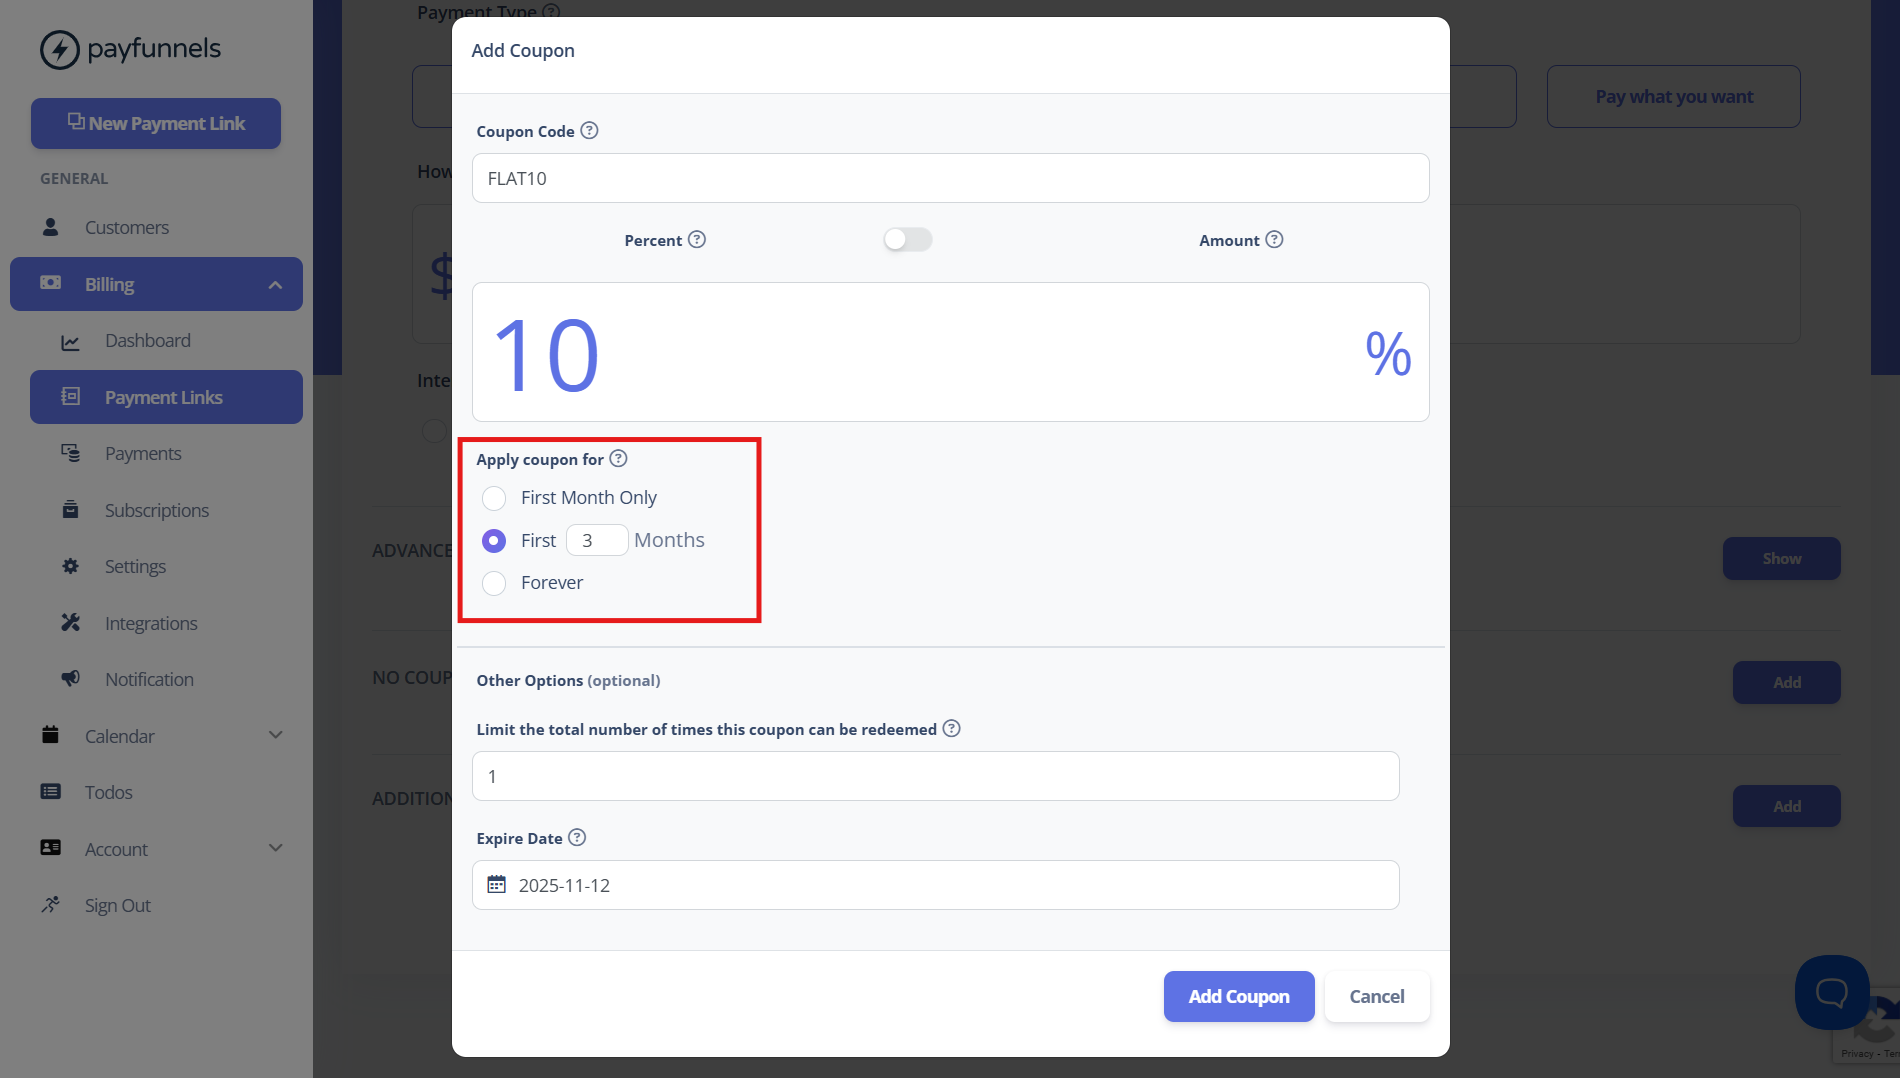Click the Expire Date help icon

pos(577,837)
